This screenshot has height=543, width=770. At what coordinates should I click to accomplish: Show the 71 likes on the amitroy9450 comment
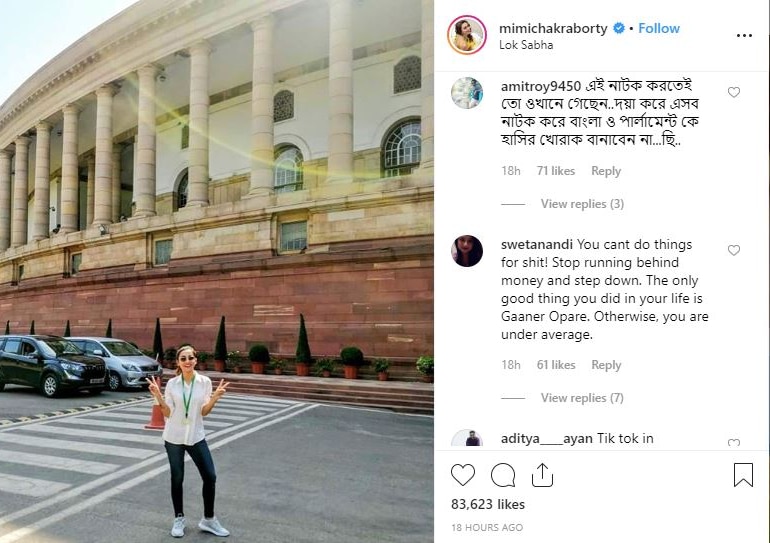coord(555,171)
